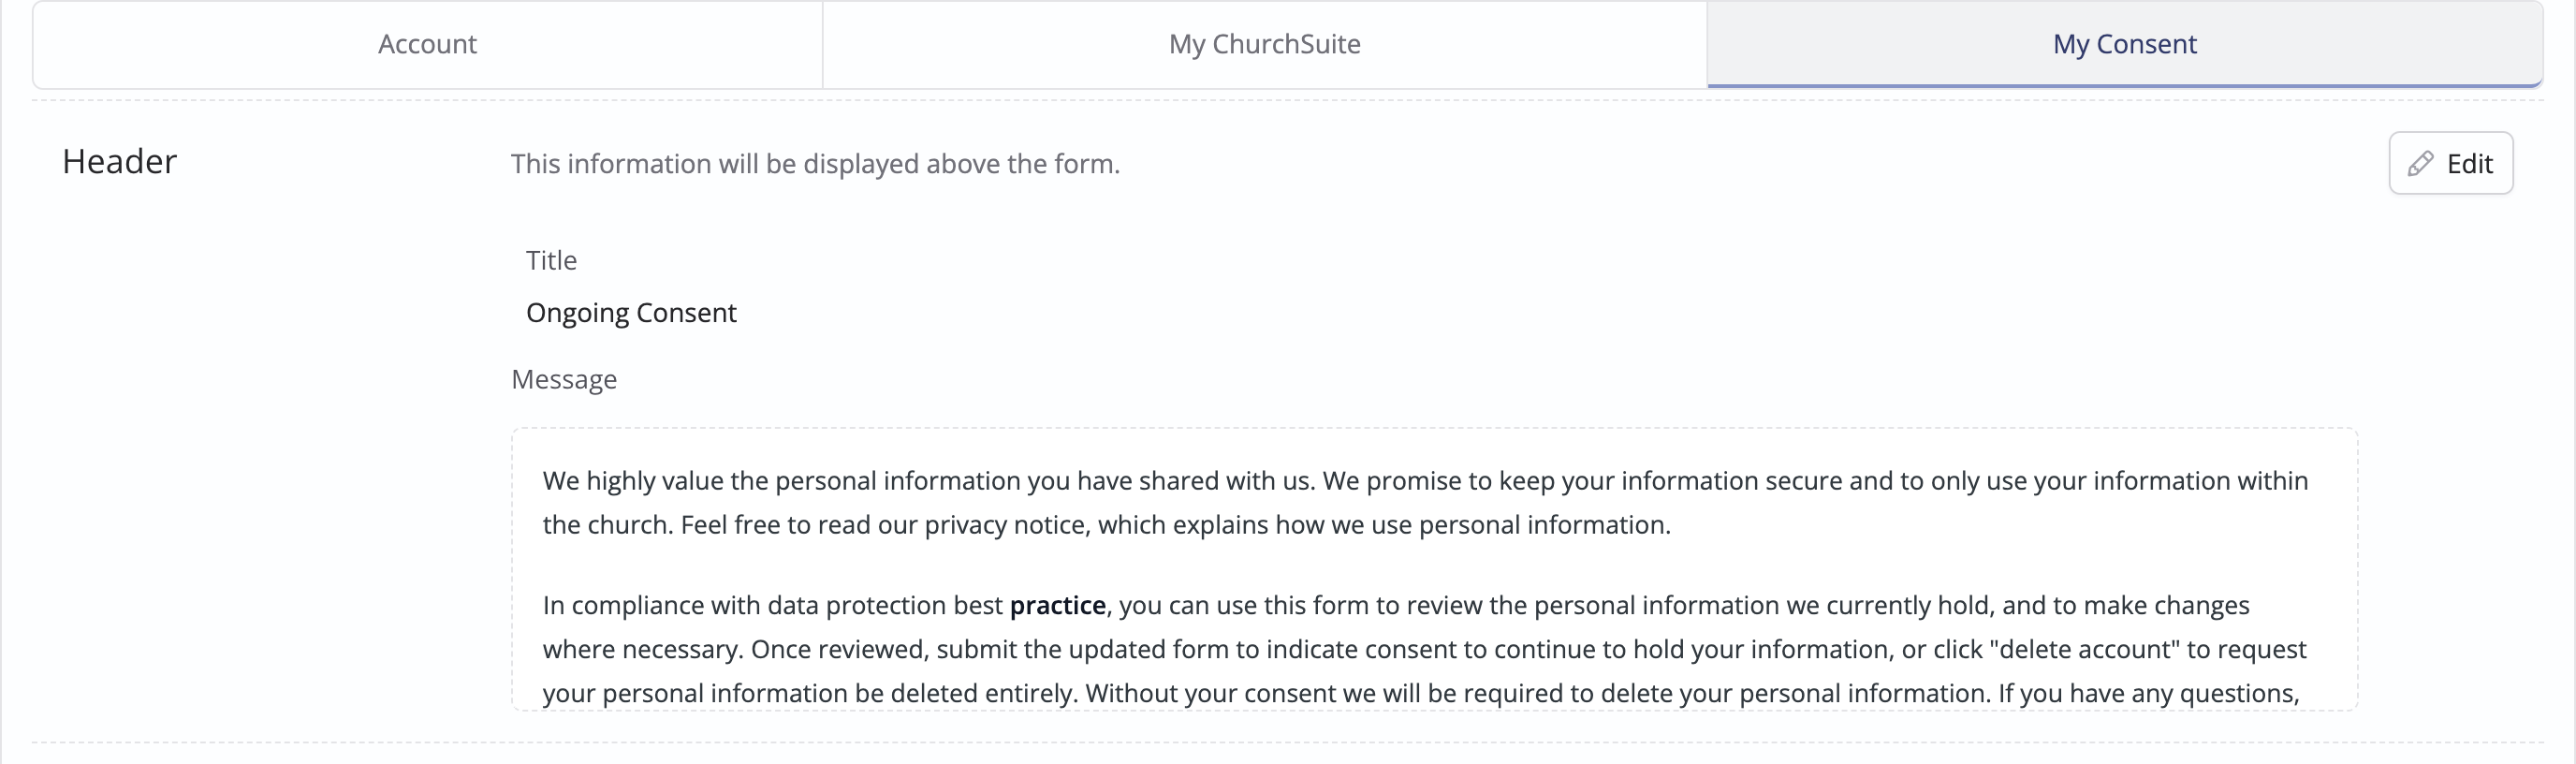Click 'Feel free to read our' text
The width and height of the screenshot is (2576, 764).
pyautogui.click(x=799, y=525)
